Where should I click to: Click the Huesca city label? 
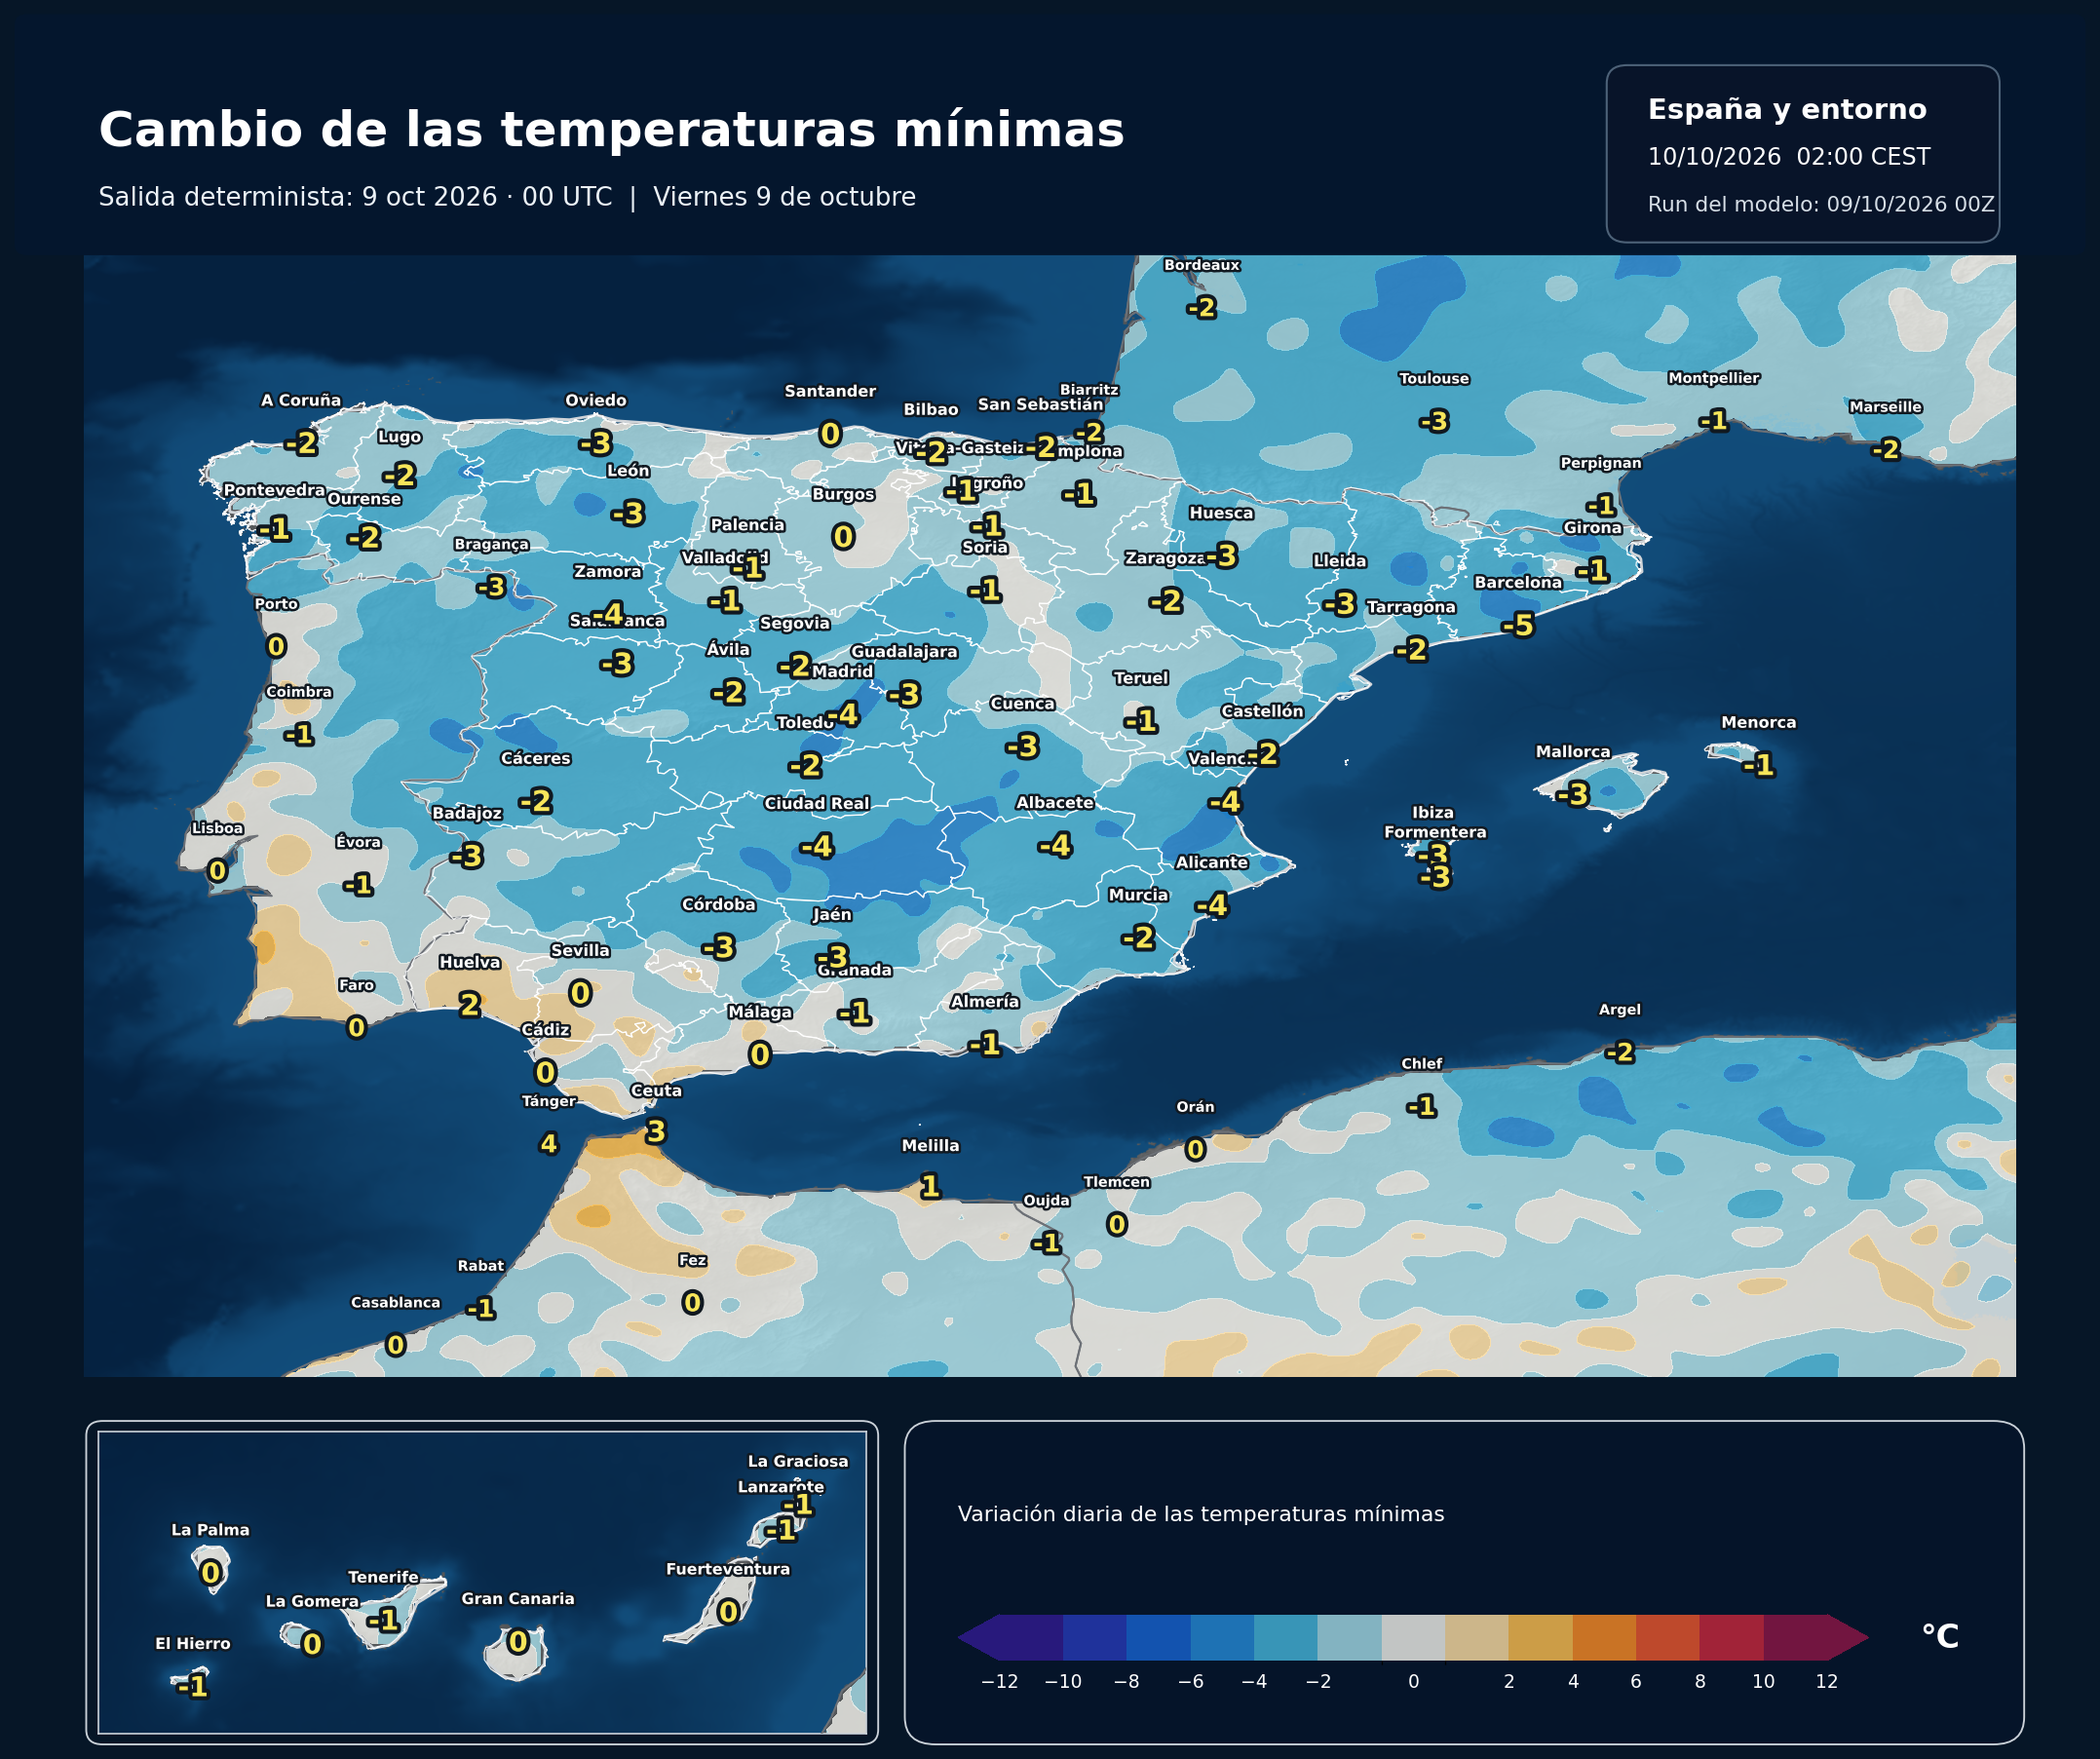[x=1221, y=513]
